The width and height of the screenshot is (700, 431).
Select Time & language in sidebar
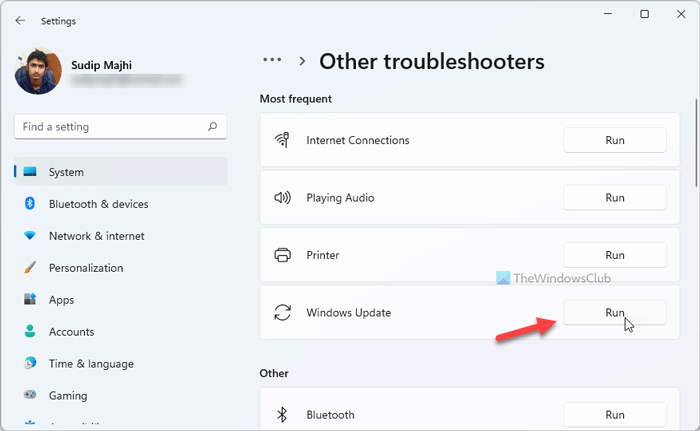tap(91, 364)
